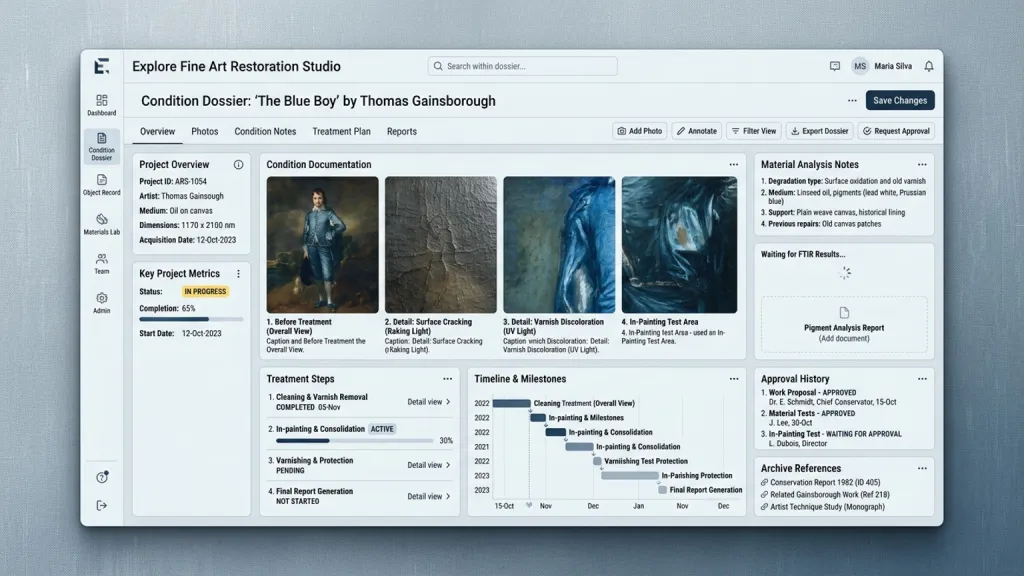Open Admin settings gear in sidebar
Image resolution: width=1024 pixels, height=576 pixels.
coord(102,298)
